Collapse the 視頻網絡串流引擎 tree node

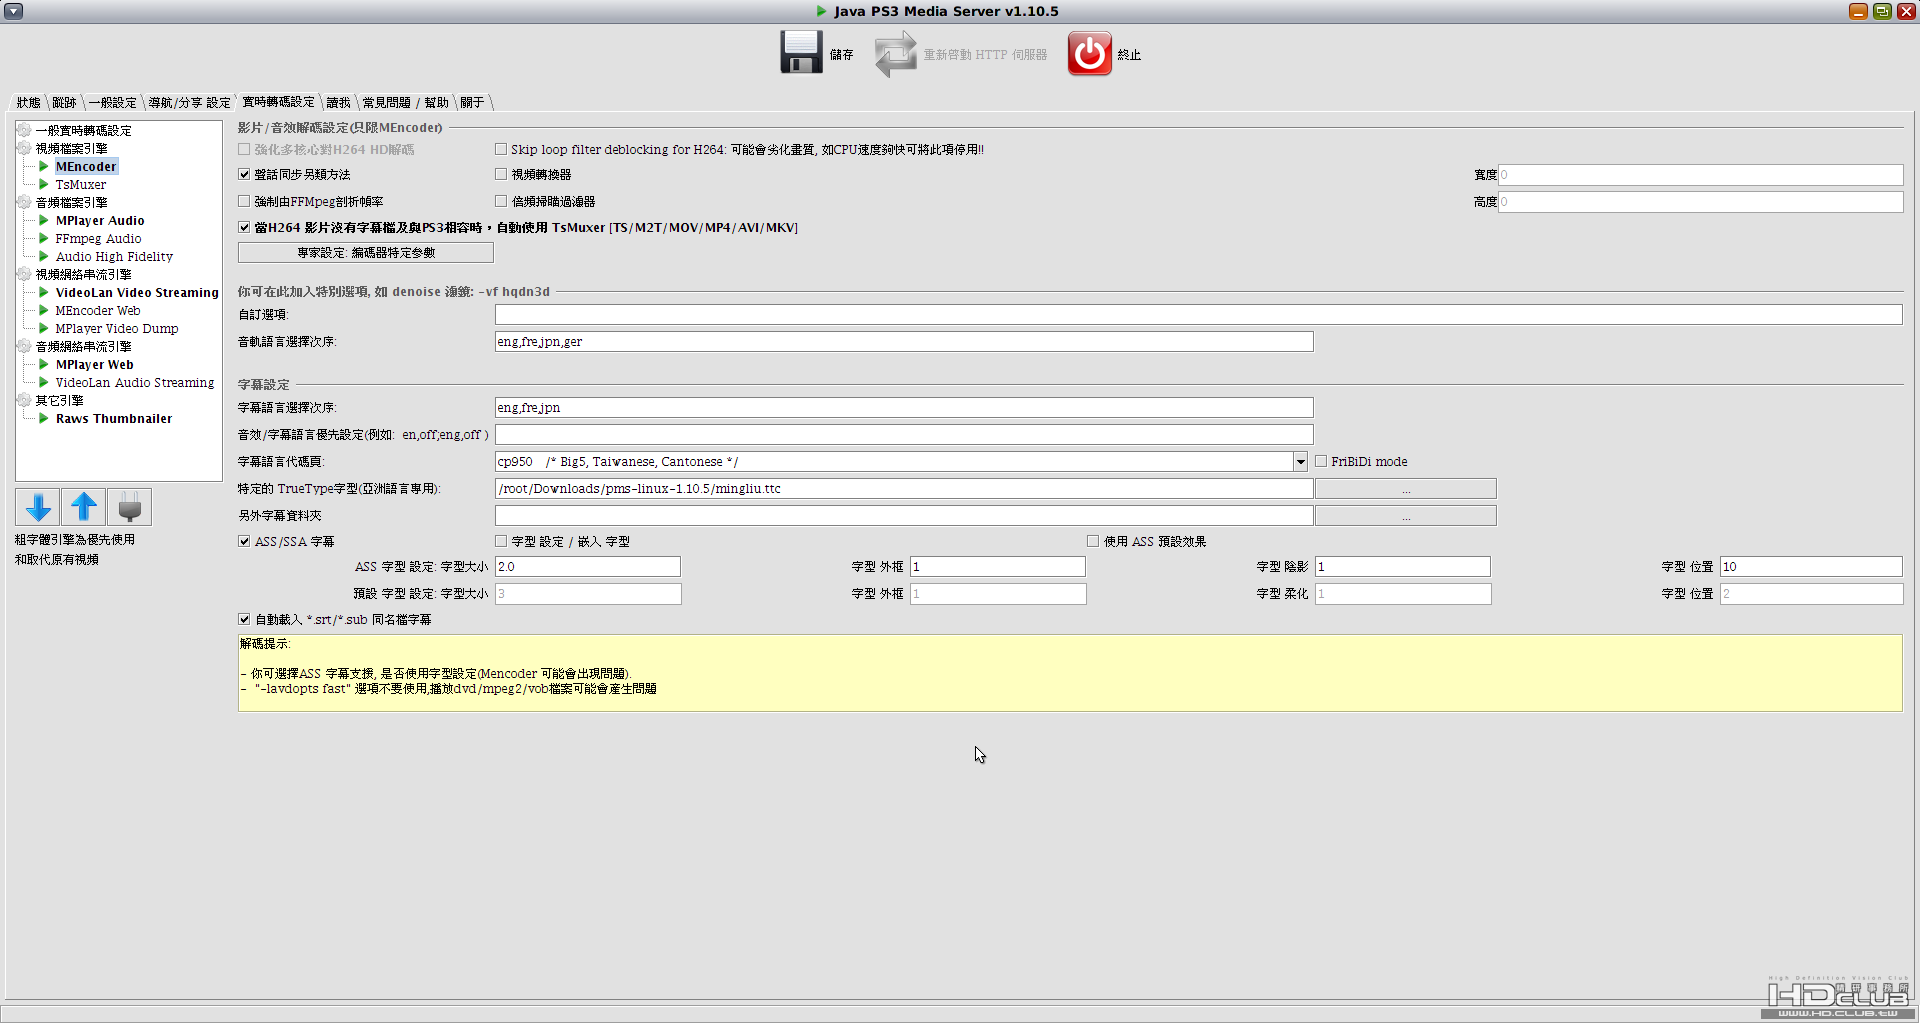[x=24, y=274]
